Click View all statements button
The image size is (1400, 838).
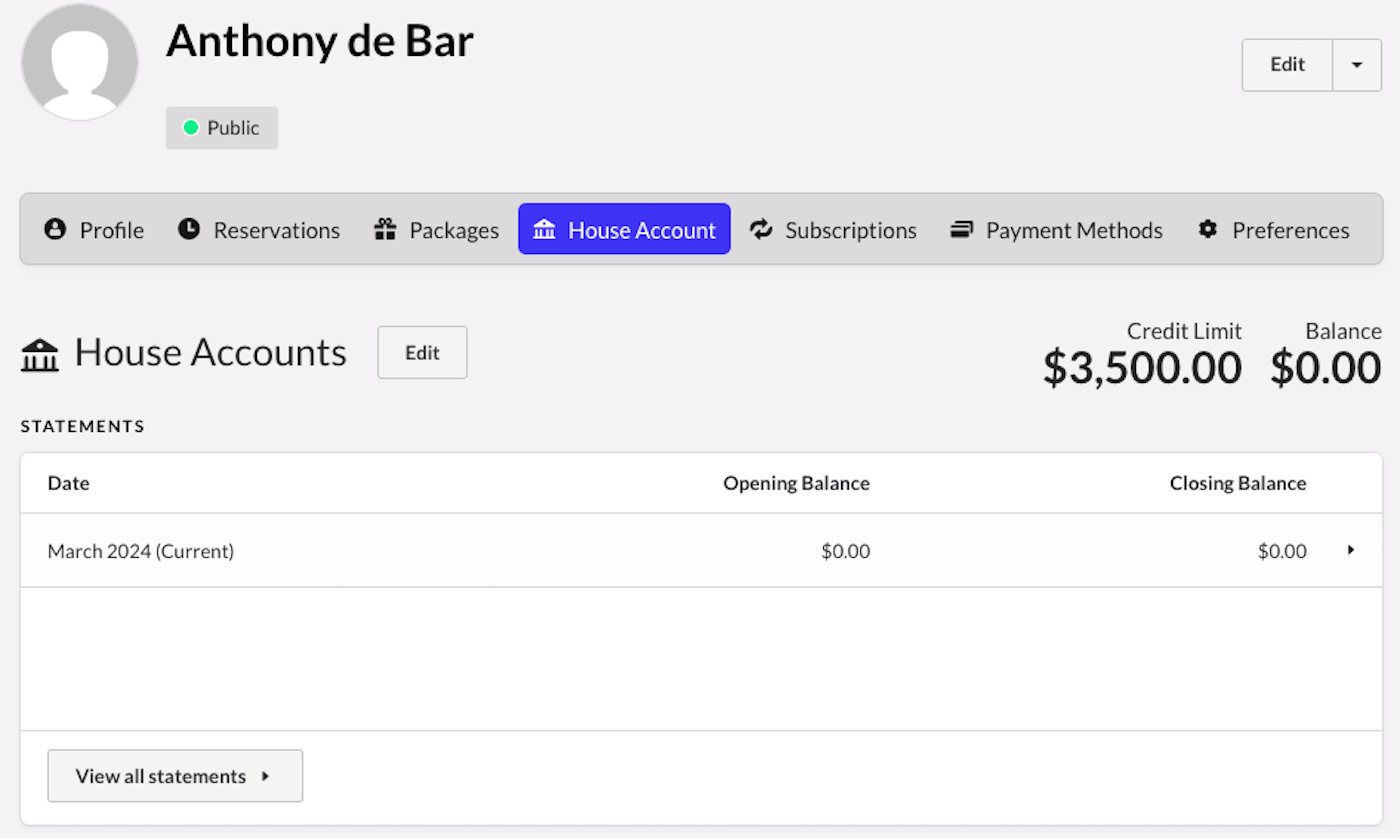click(175, 776)
